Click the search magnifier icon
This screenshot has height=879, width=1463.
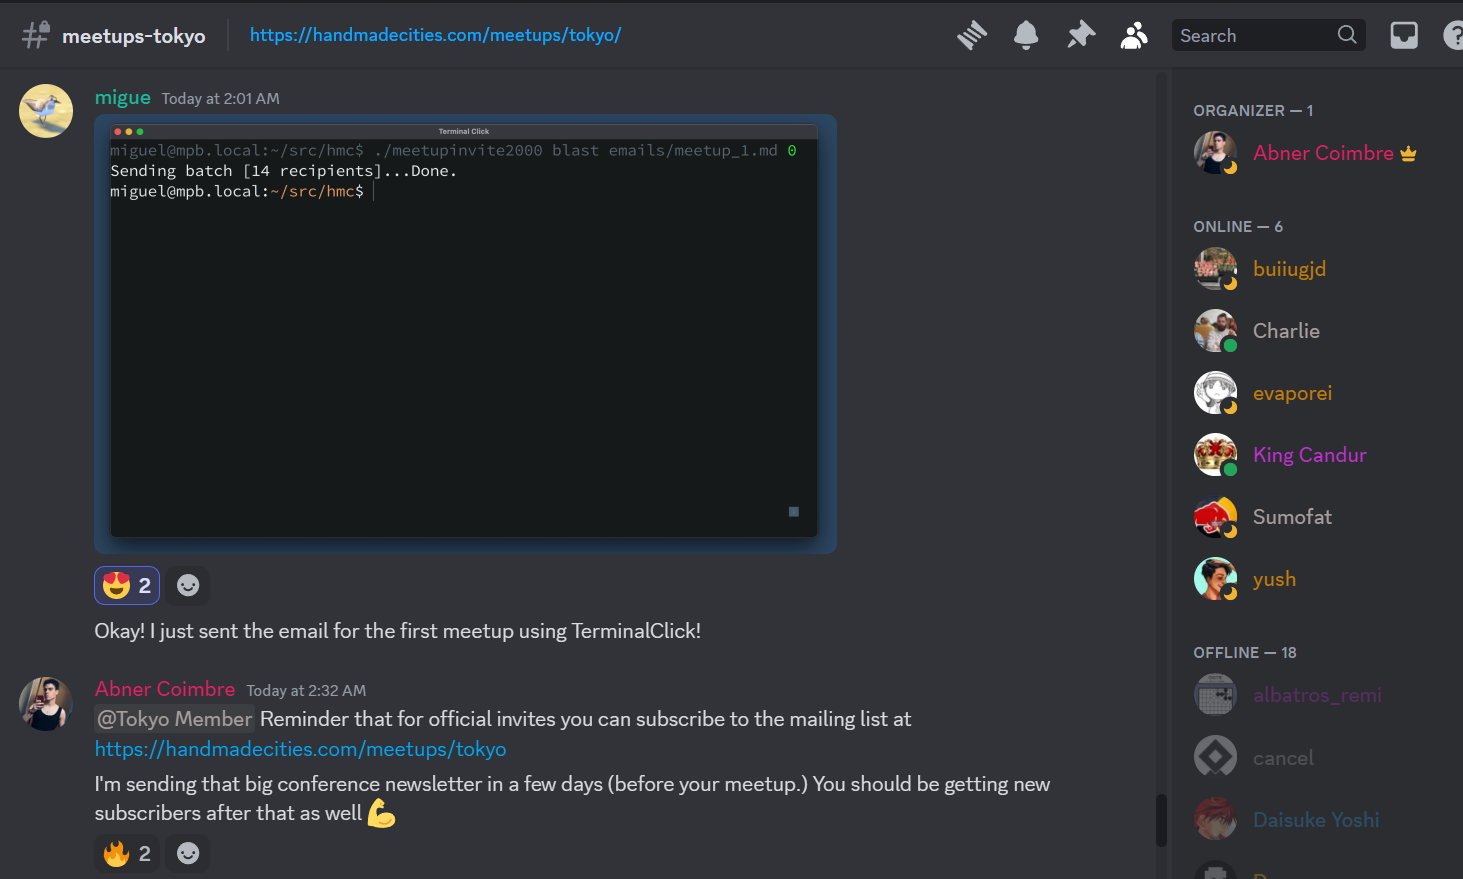(1347, 35)
